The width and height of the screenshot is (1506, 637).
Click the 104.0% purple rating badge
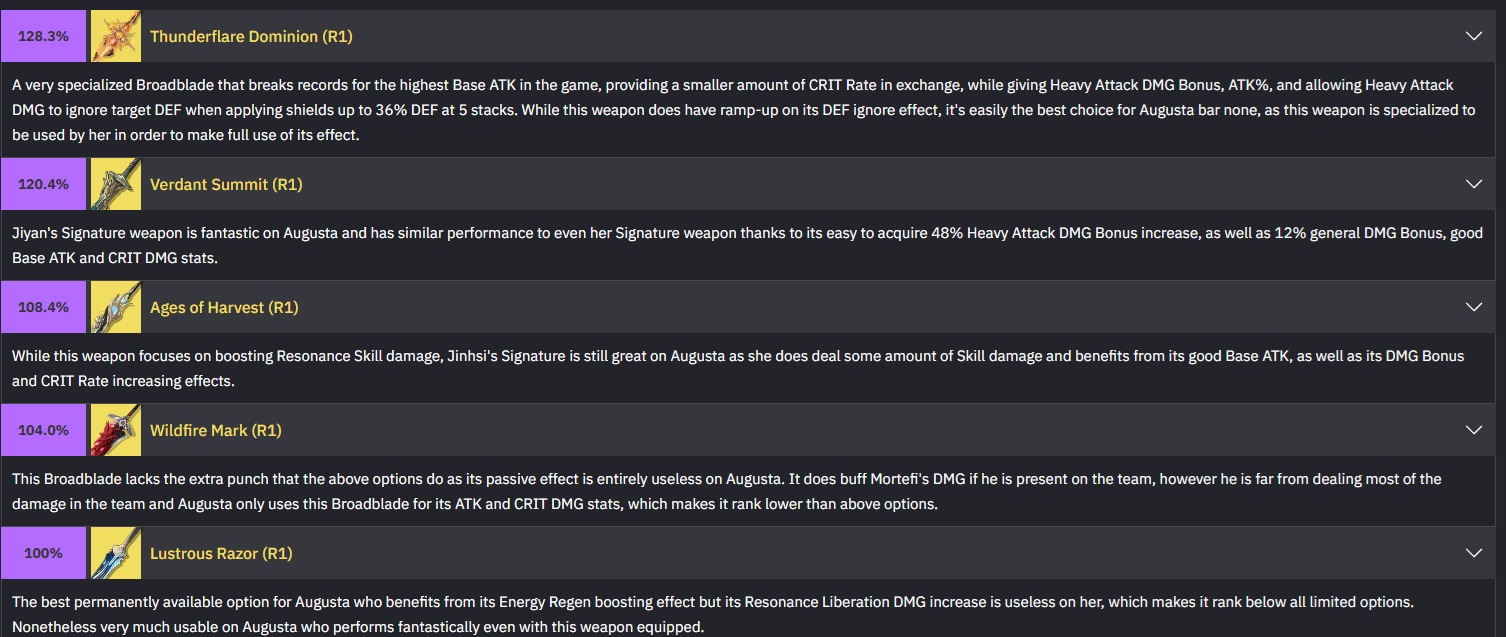(x=44, y=430)
